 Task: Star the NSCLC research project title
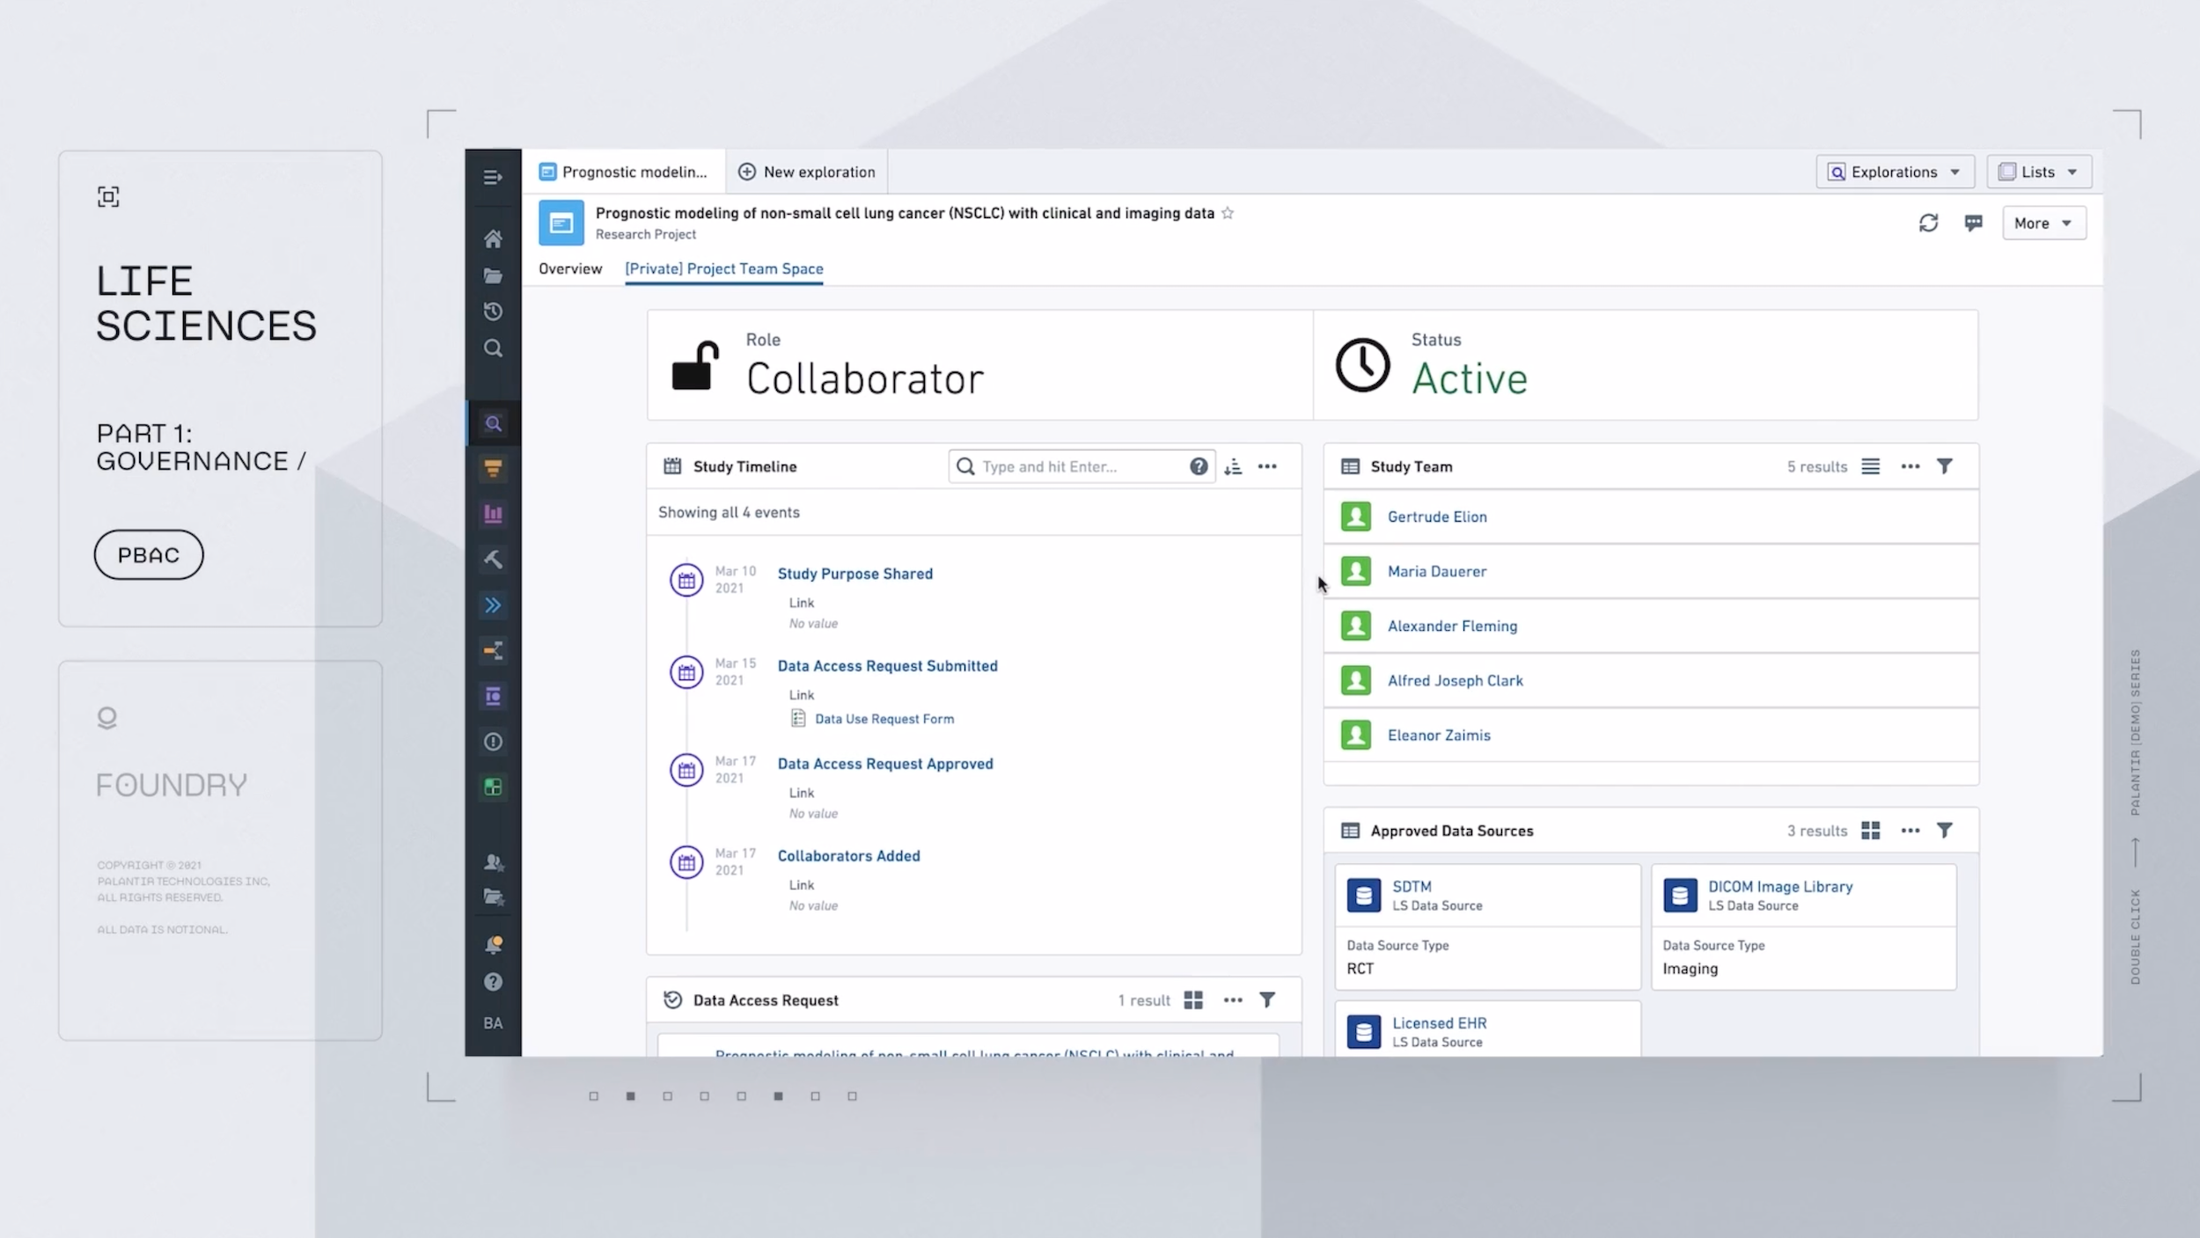(1227, 212)
